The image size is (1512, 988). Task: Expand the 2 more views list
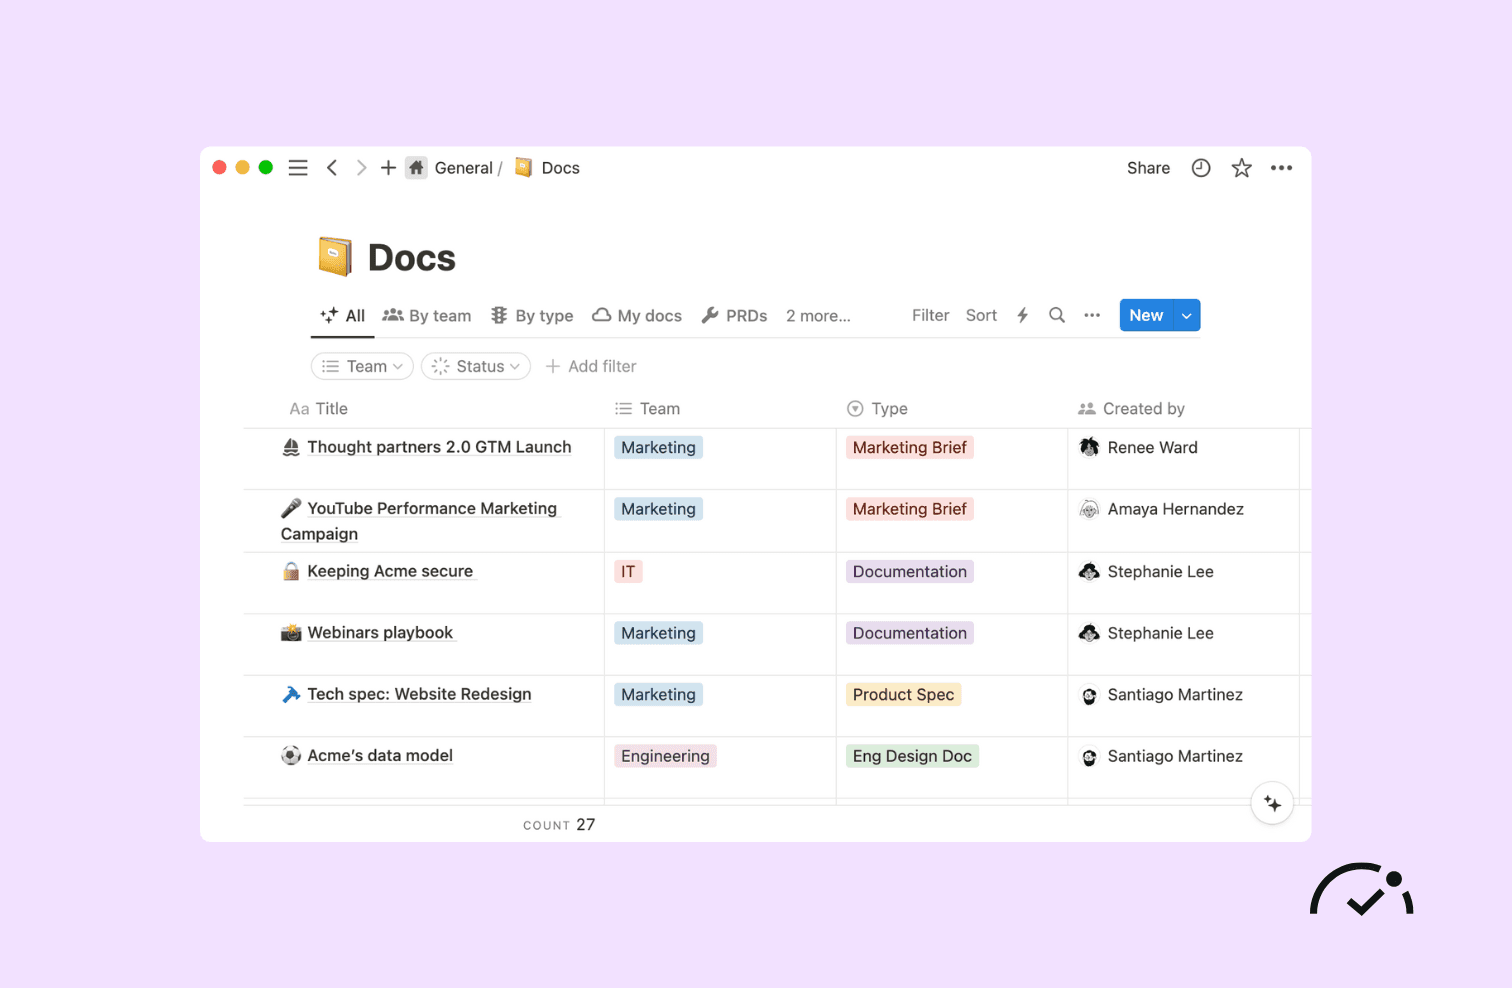[x=818, y=315]
